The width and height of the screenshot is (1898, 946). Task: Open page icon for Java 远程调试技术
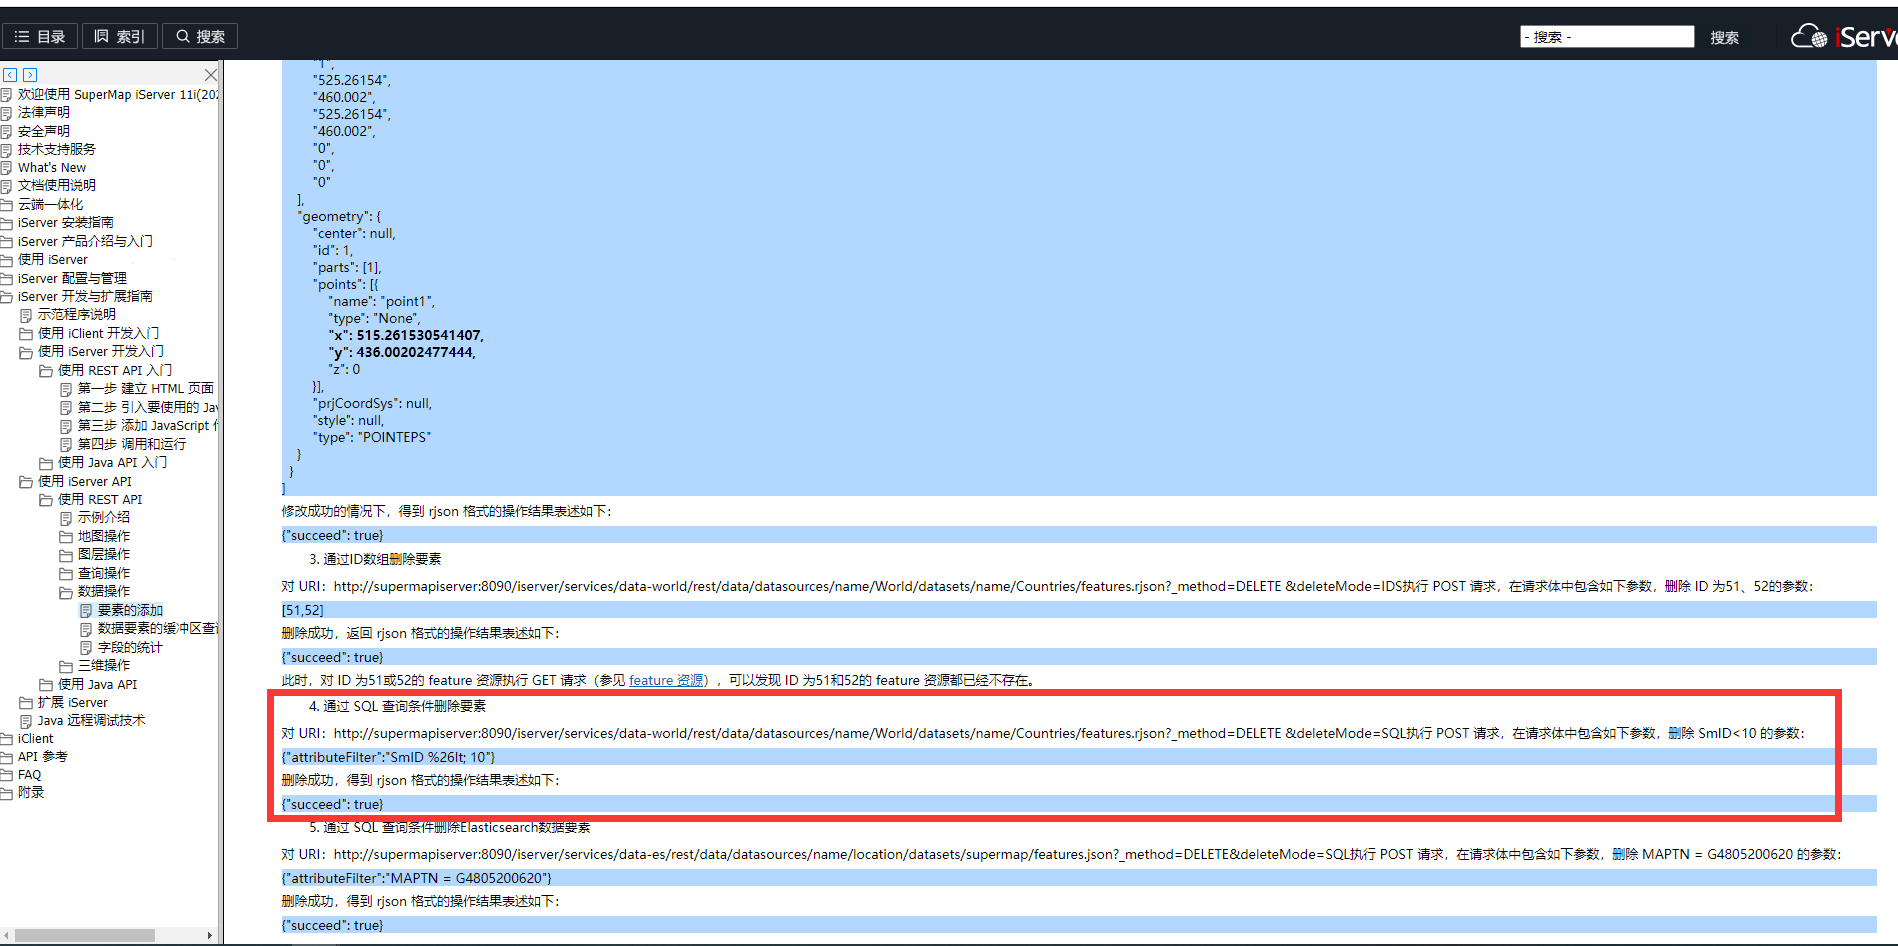tap(26, 721)
